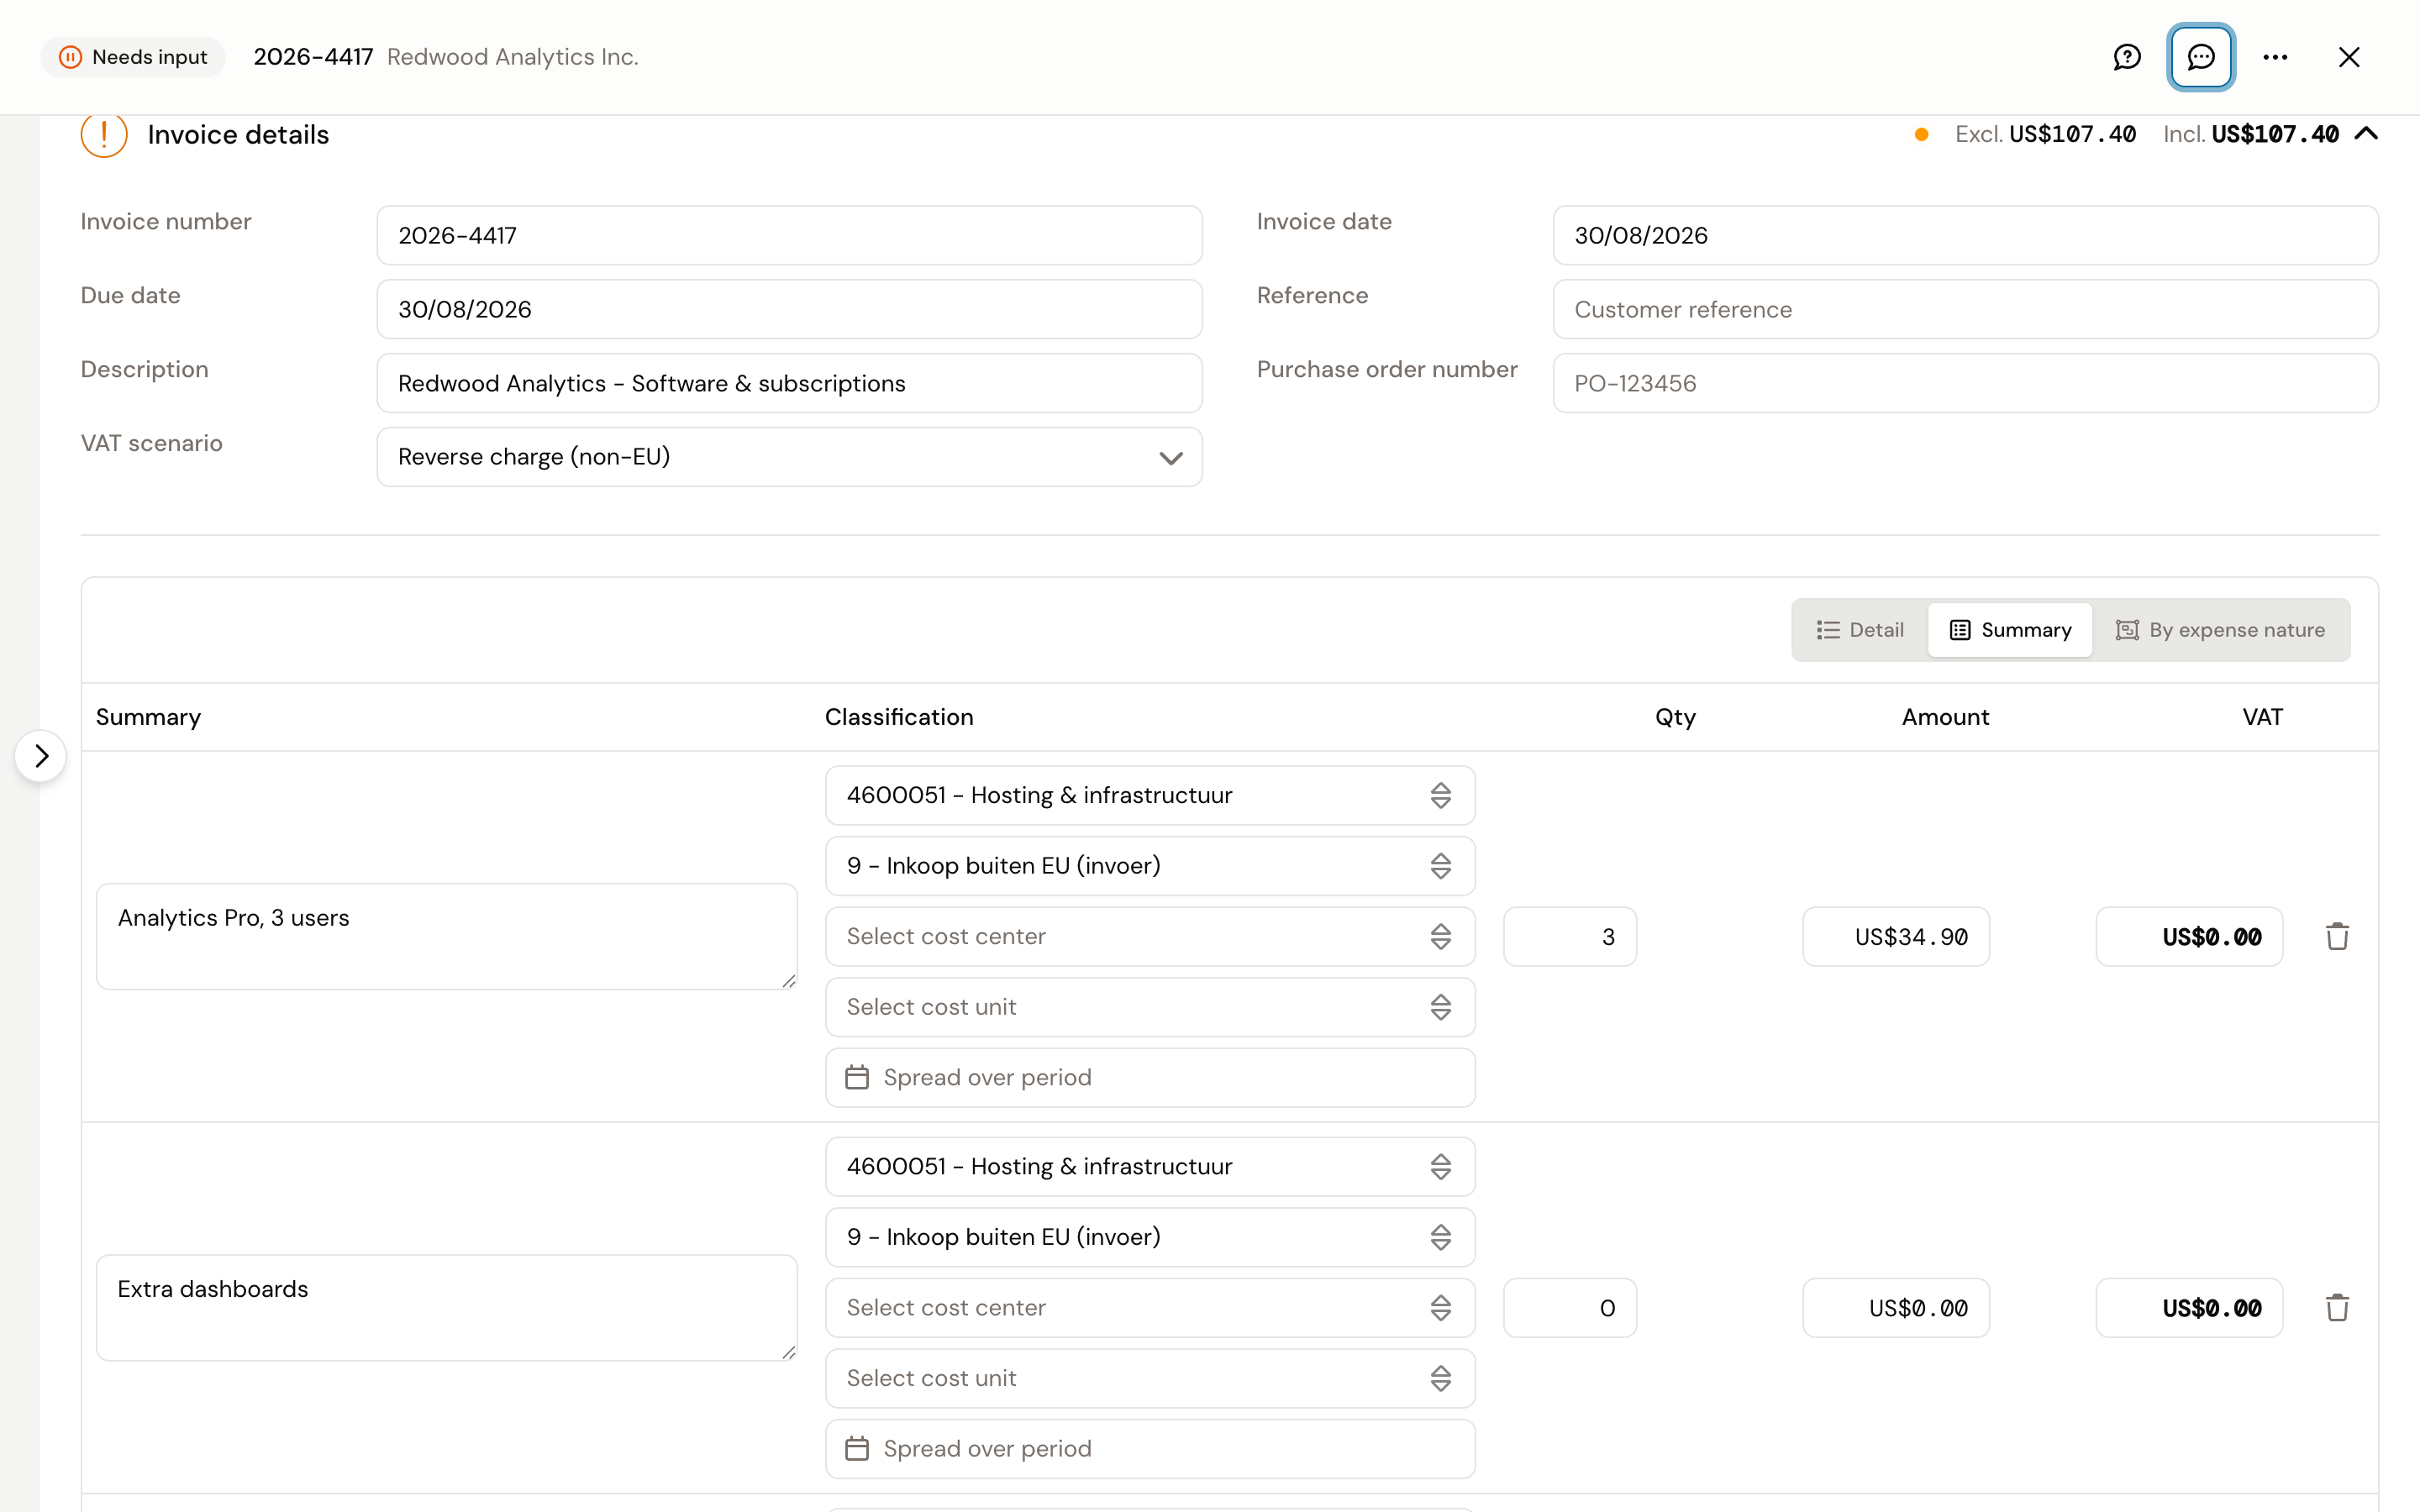The height and width of the screenshot is (1512, 2420).
Task: Select cost center for Analytics Pro line
Action: point(1150,937)
